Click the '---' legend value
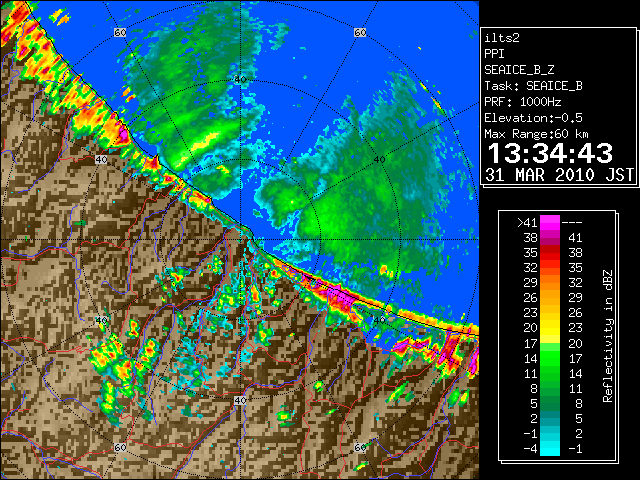Viewport: 640px width, 480px height. [572, 223]
